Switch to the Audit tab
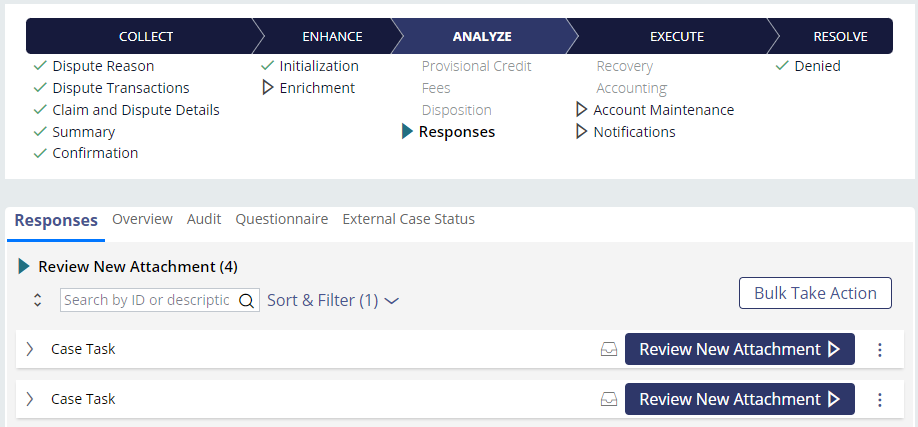The height and width of the screenshot is (427, 918). coord(204,219)
